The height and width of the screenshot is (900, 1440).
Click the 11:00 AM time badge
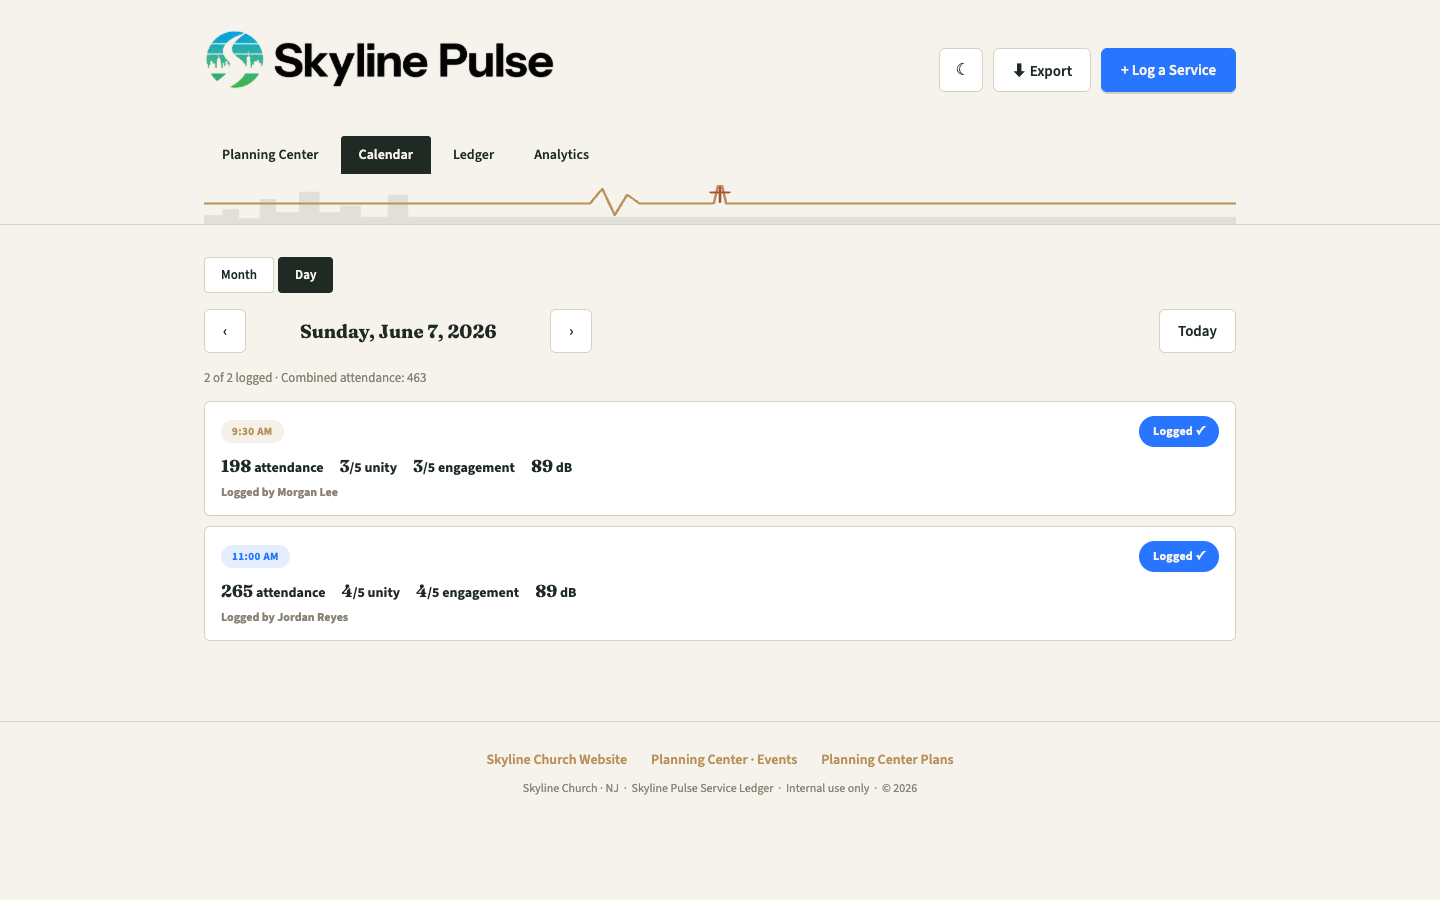tap(255, 557)
